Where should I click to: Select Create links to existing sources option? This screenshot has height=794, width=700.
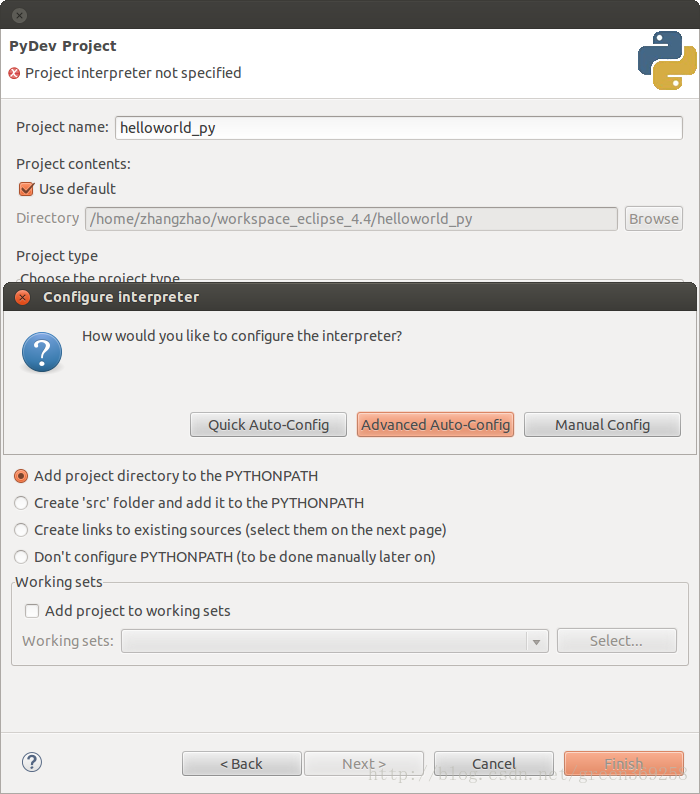21,530
